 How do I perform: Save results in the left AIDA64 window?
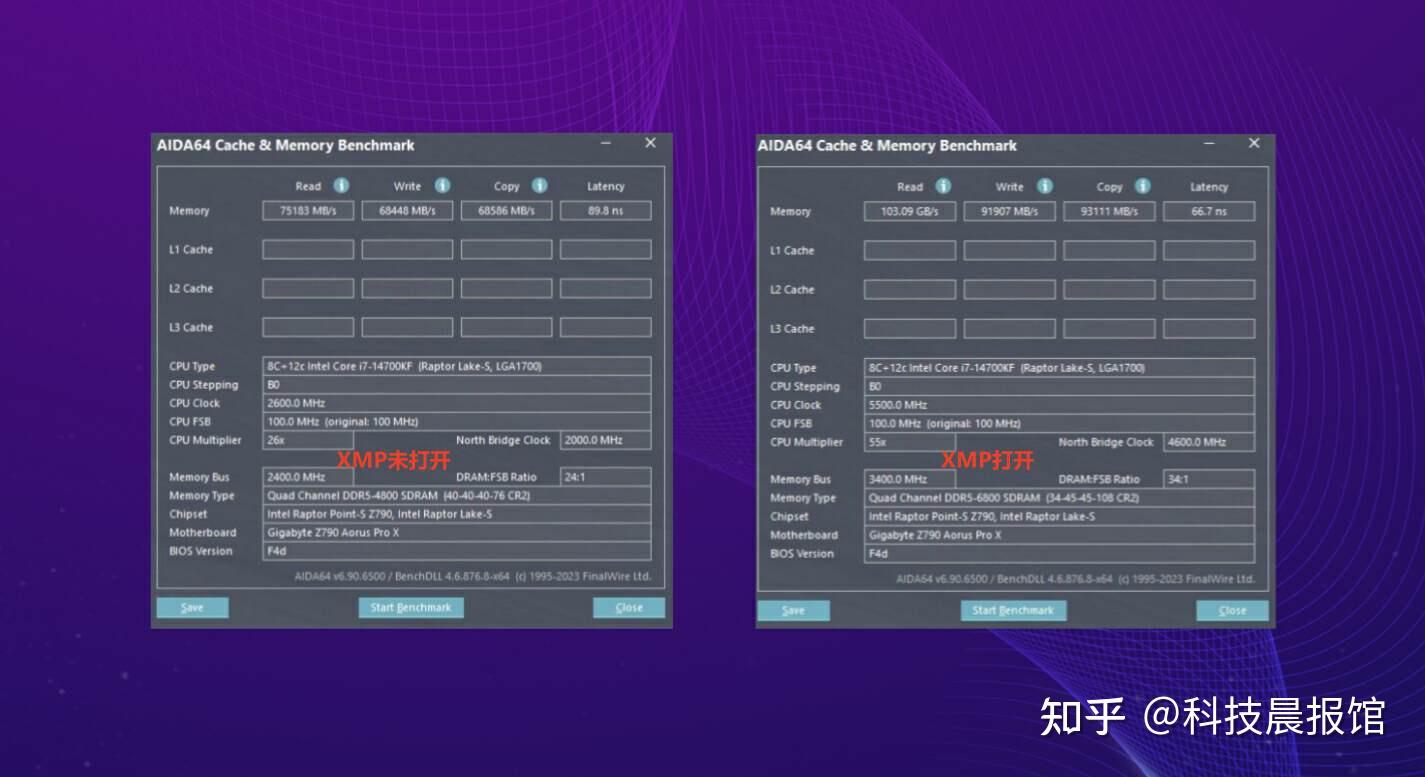[x=192, y=608]
